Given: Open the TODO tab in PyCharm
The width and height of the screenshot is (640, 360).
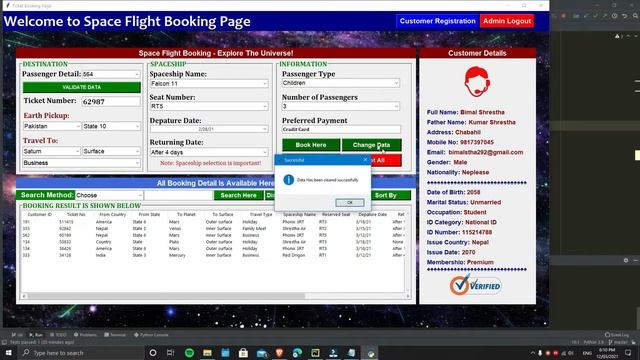Looking at the screenshot, I should pyautogui.click(x=58, y=335).
